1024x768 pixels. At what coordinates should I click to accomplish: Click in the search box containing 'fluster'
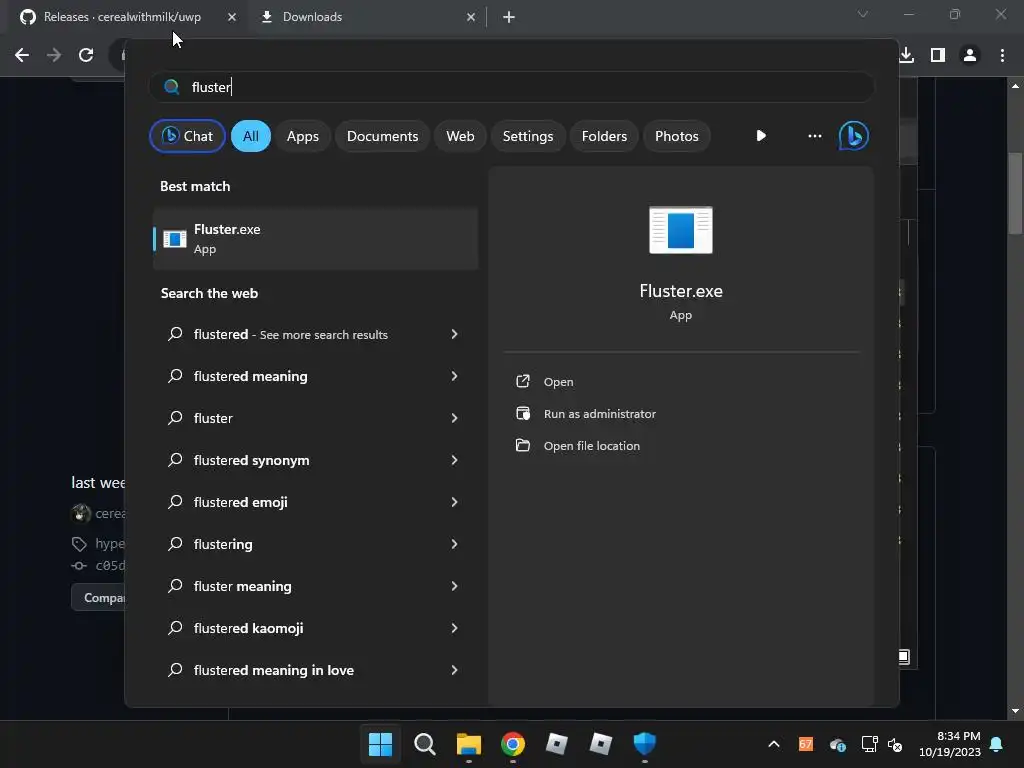pos(511,87)
